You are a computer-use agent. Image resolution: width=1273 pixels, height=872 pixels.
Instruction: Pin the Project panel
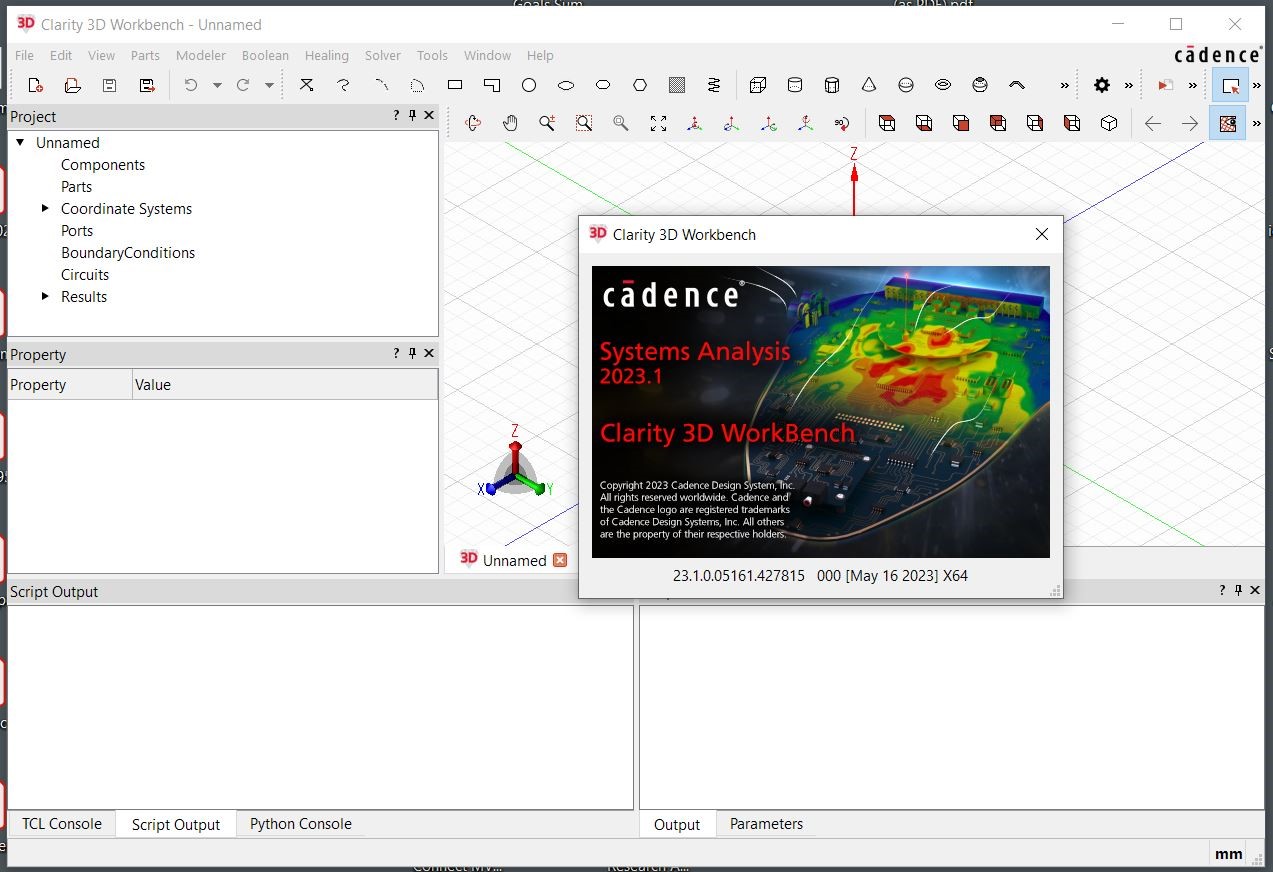(412, 116)
